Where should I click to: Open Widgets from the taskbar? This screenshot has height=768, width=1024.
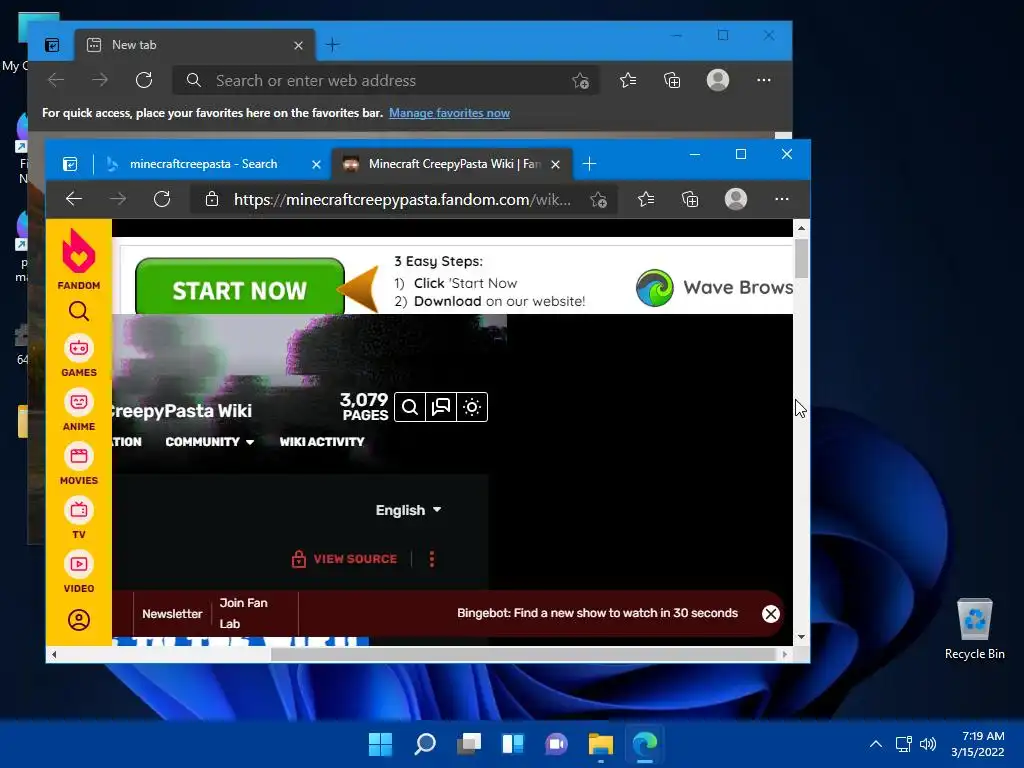coord(513,744)
